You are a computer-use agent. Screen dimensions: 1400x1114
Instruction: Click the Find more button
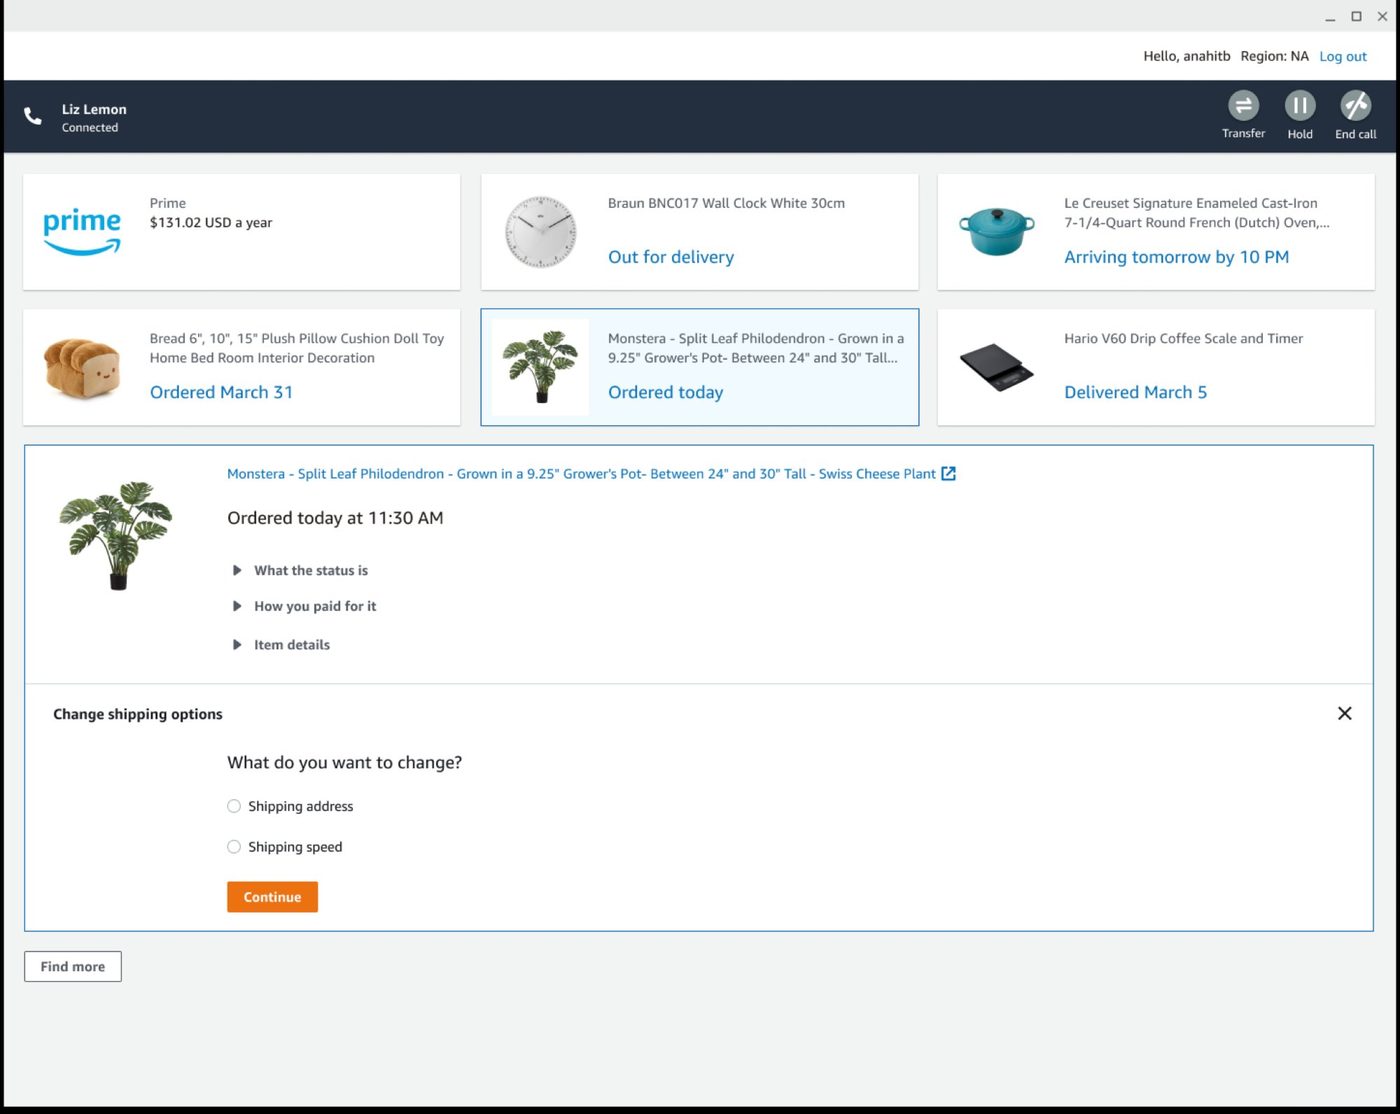coord(73,966)
